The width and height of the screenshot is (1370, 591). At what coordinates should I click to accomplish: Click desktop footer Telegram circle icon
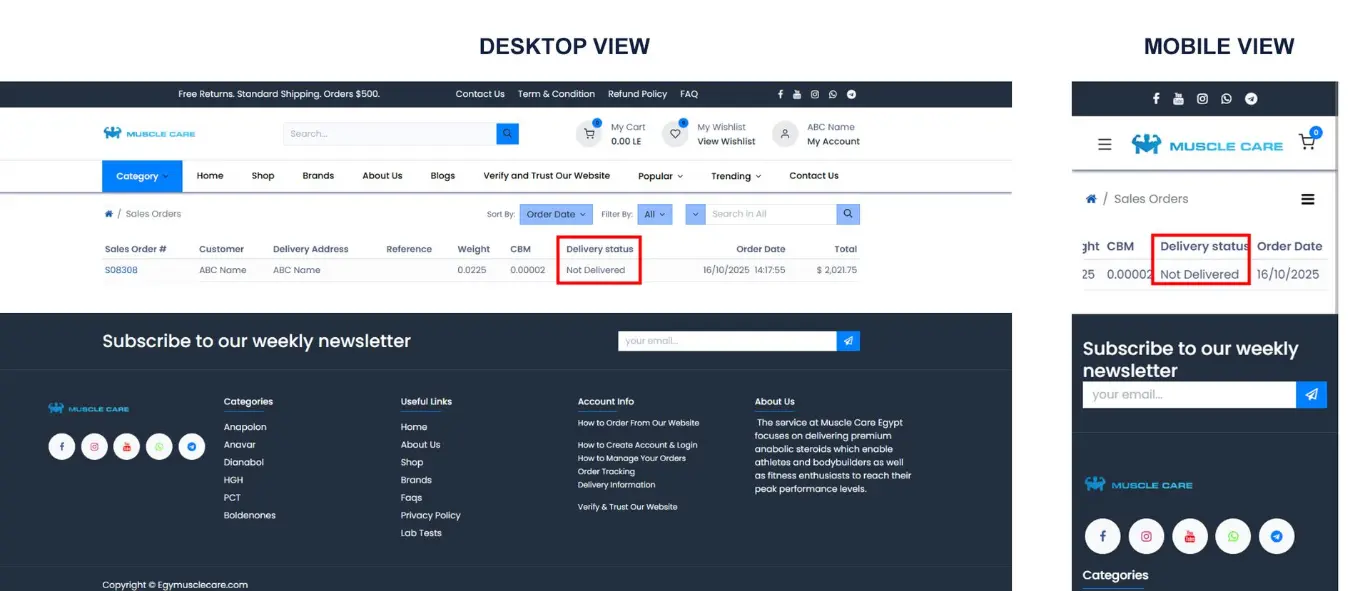[192, 447]
